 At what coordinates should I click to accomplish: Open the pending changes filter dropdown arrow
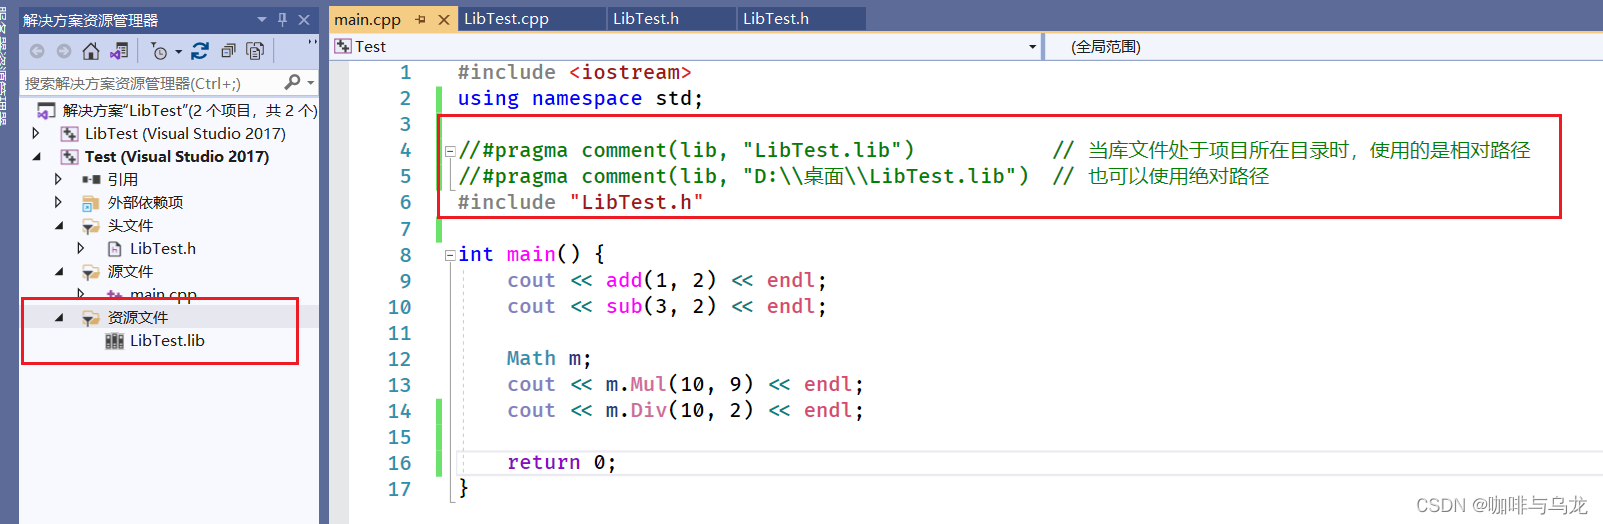[179, 51]
